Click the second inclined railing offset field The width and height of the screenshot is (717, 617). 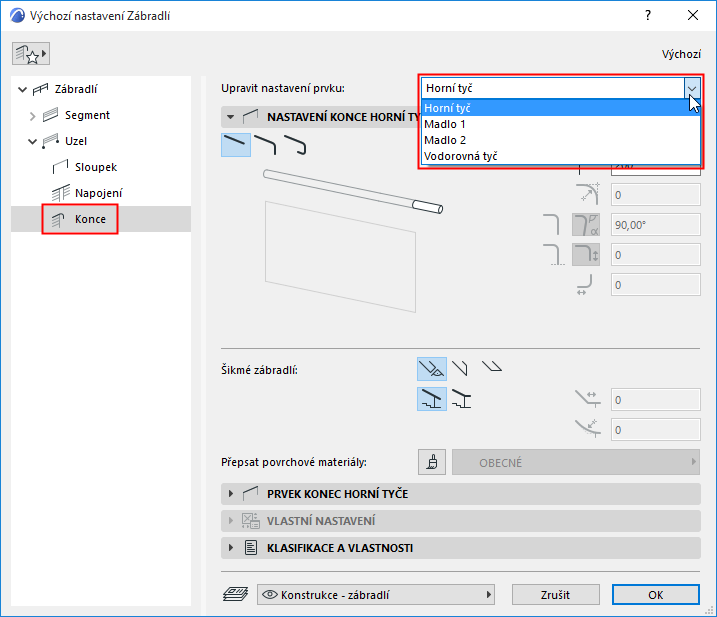pos(656,430)
